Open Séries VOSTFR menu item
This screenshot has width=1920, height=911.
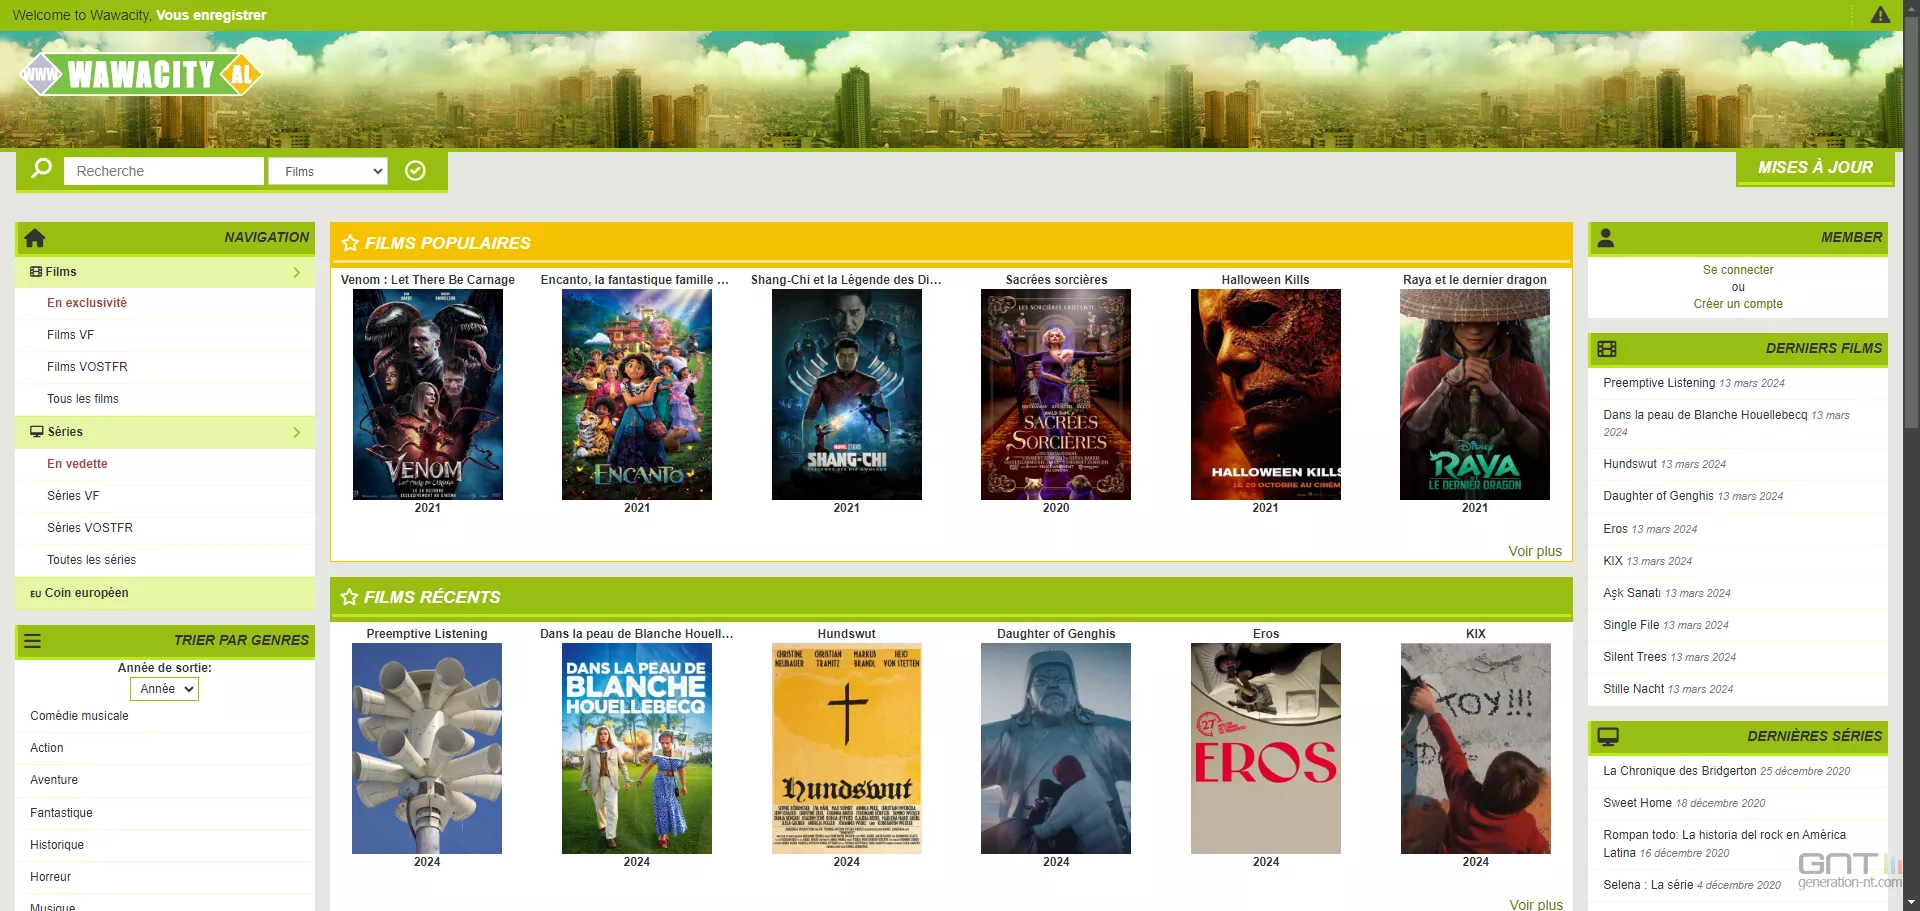(90, 528)
